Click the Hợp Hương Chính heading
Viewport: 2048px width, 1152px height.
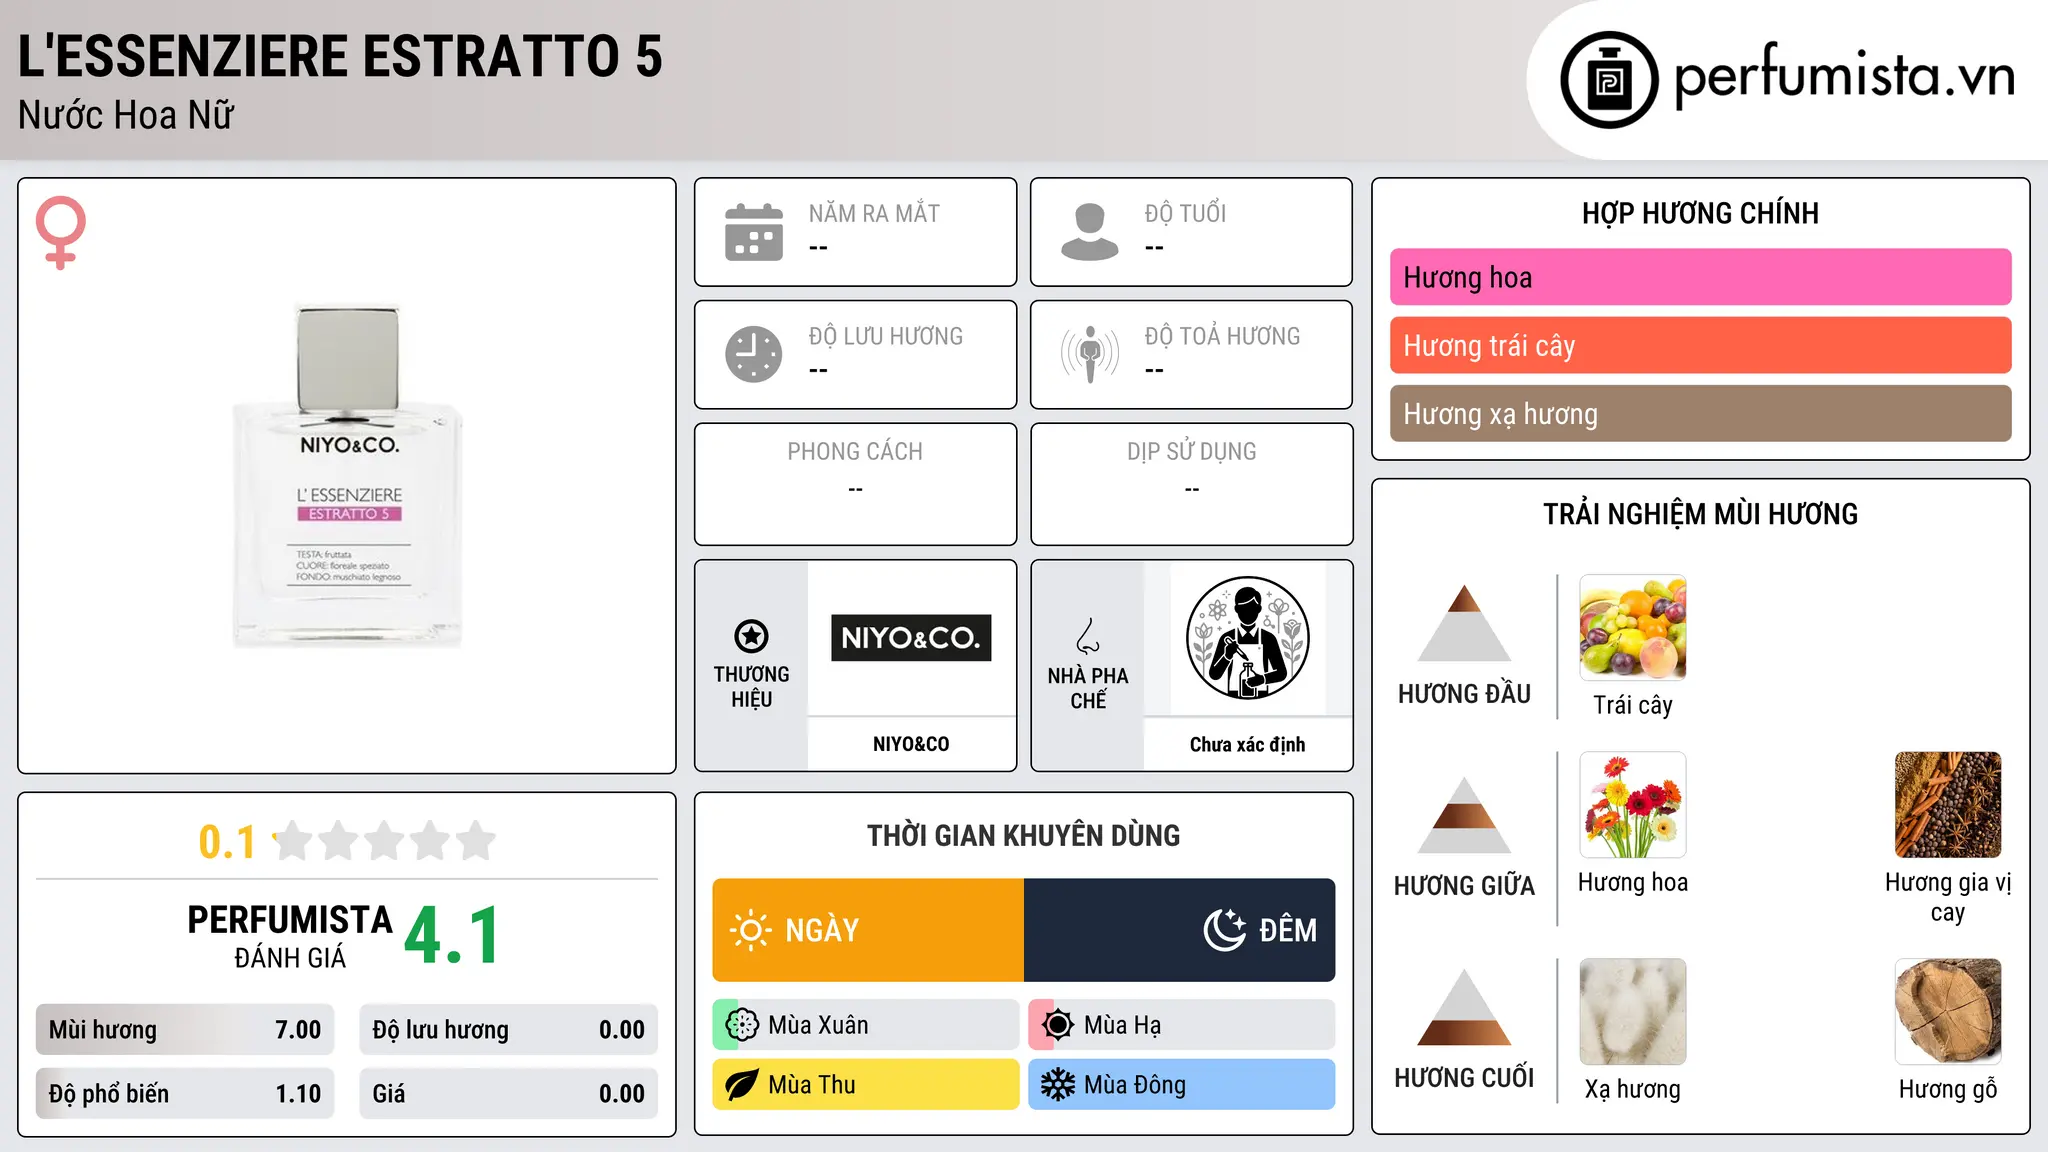(x=1700, y=213)
